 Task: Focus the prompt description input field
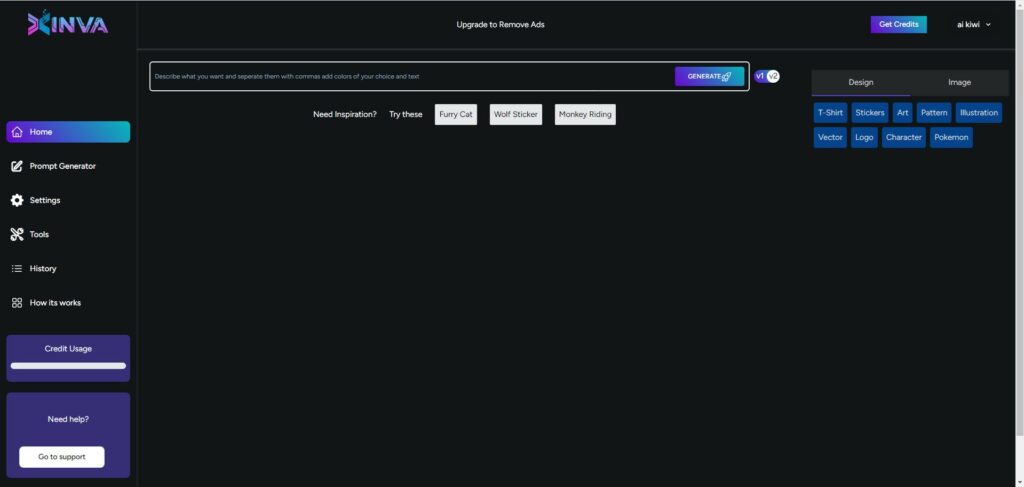410,76
